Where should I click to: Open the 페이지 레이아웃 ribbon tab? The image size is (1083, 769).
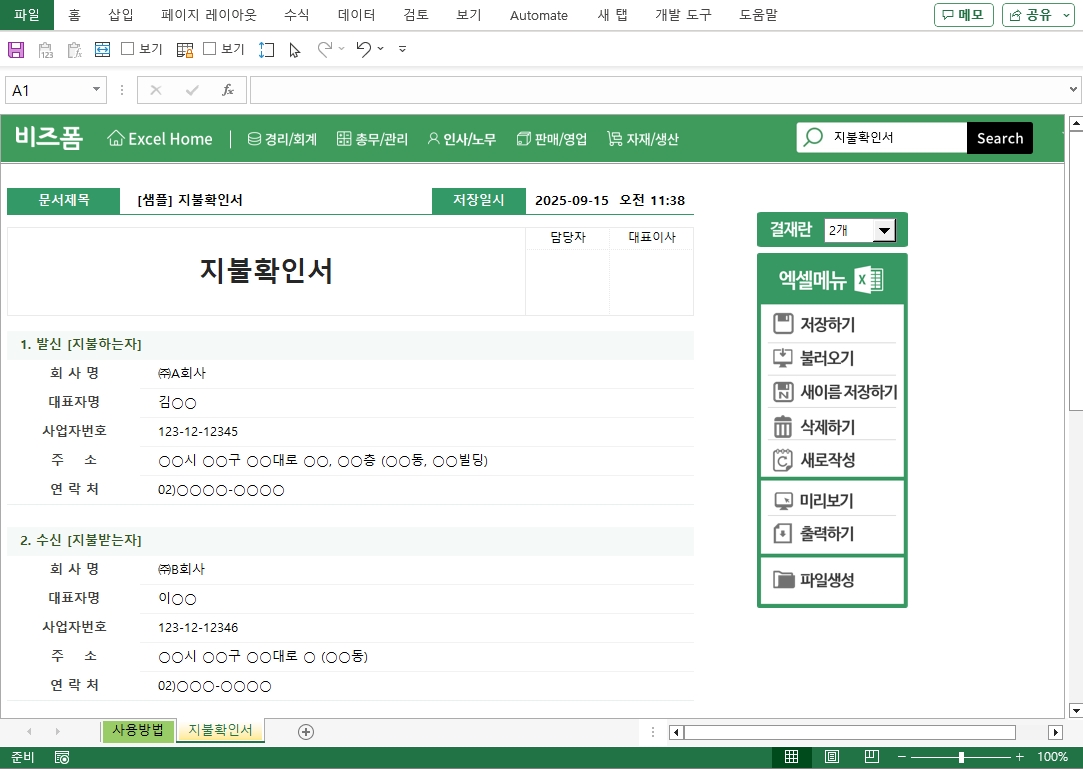[x=208, y=15]
